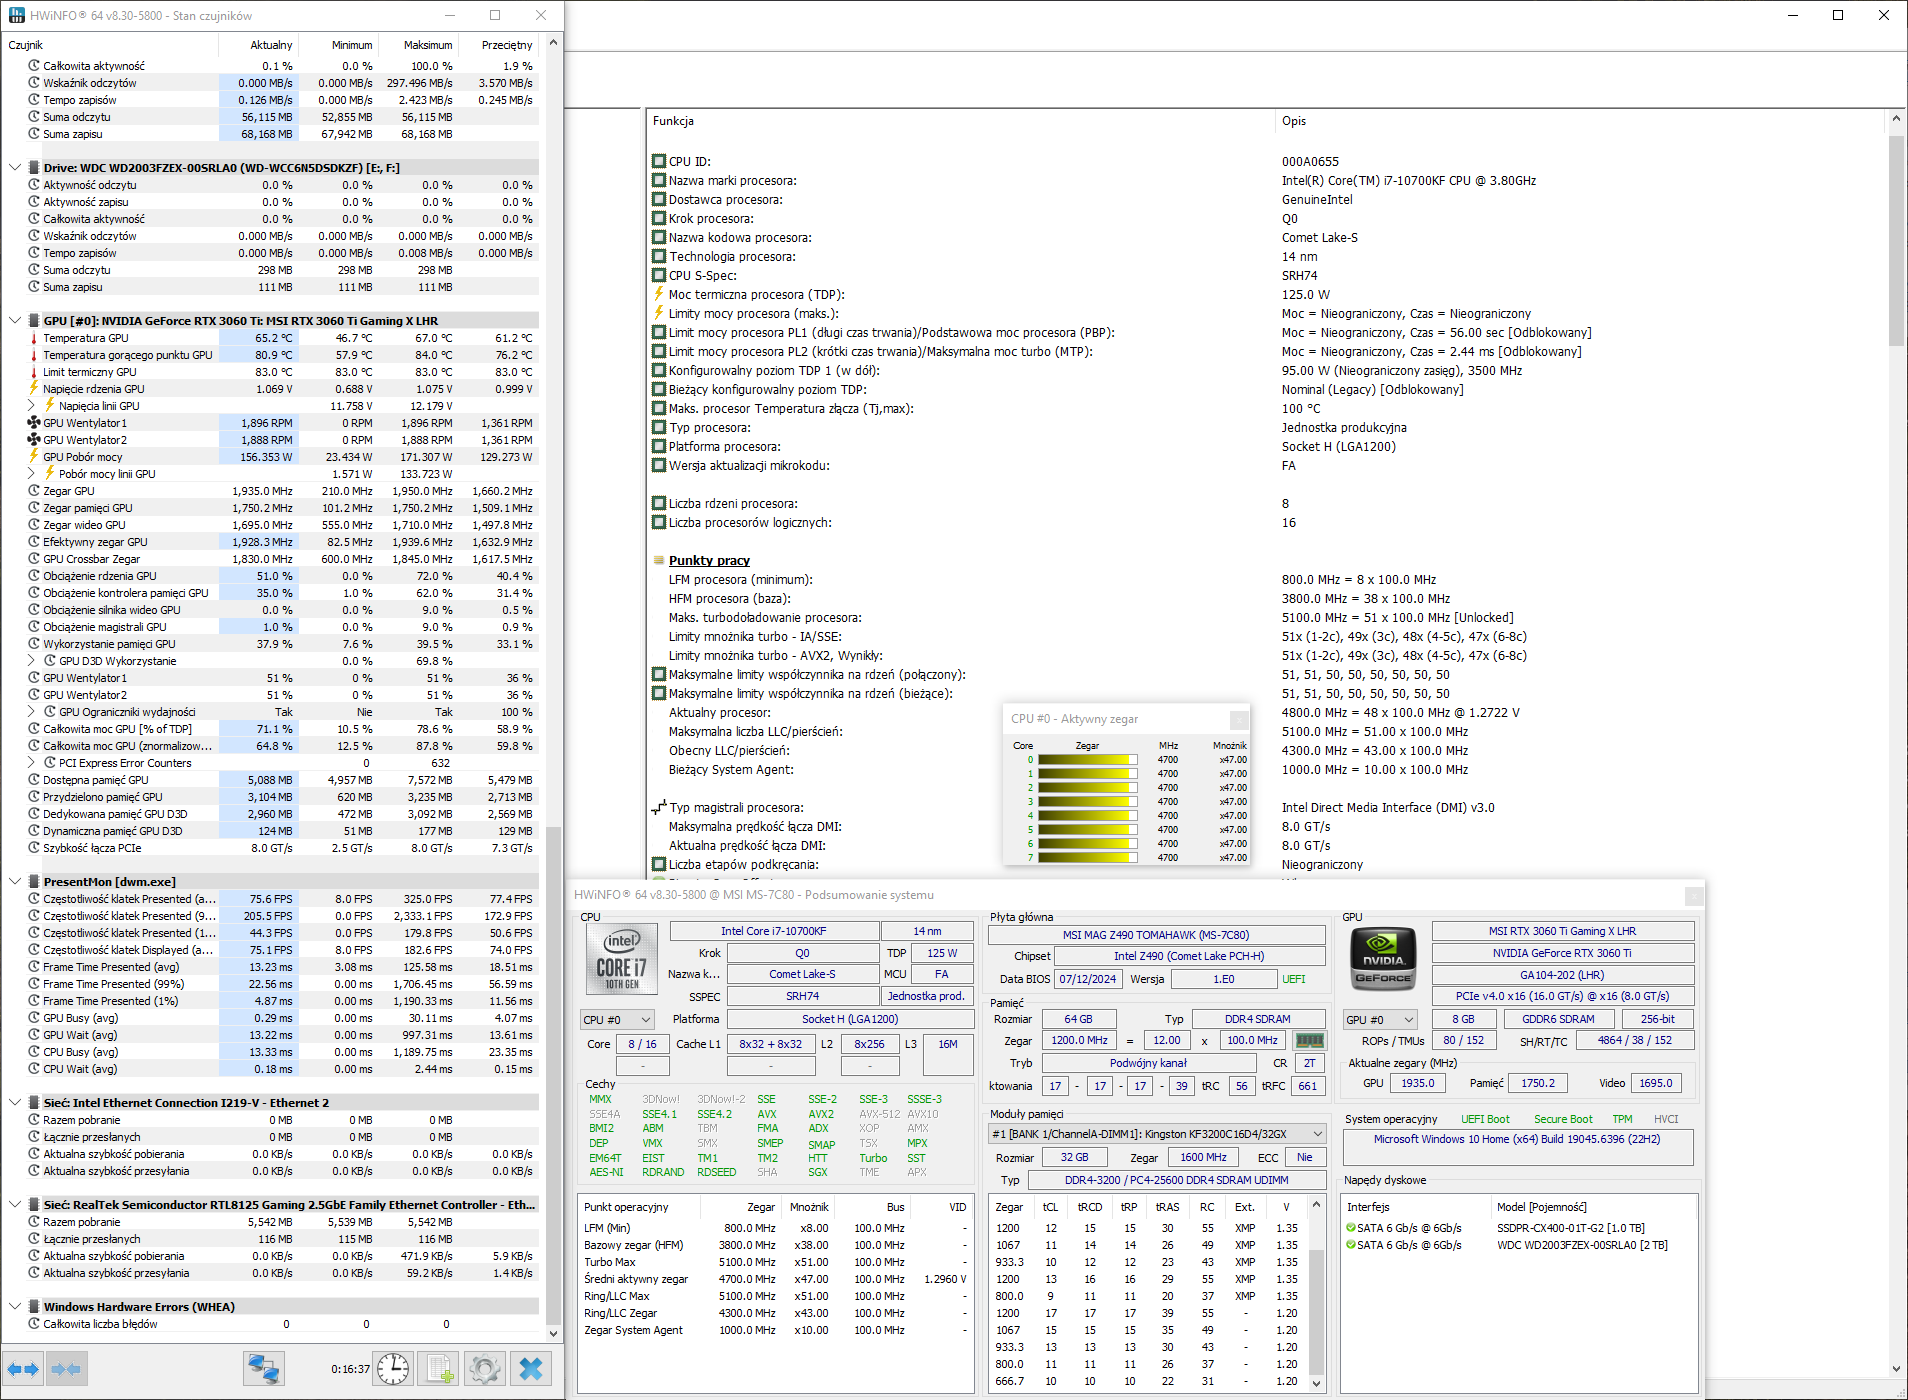The width and height of the screenshot is (1908, 1400).
Task: Reset sensor timer with the clock icon
Action: click(x=393, y=1369)
